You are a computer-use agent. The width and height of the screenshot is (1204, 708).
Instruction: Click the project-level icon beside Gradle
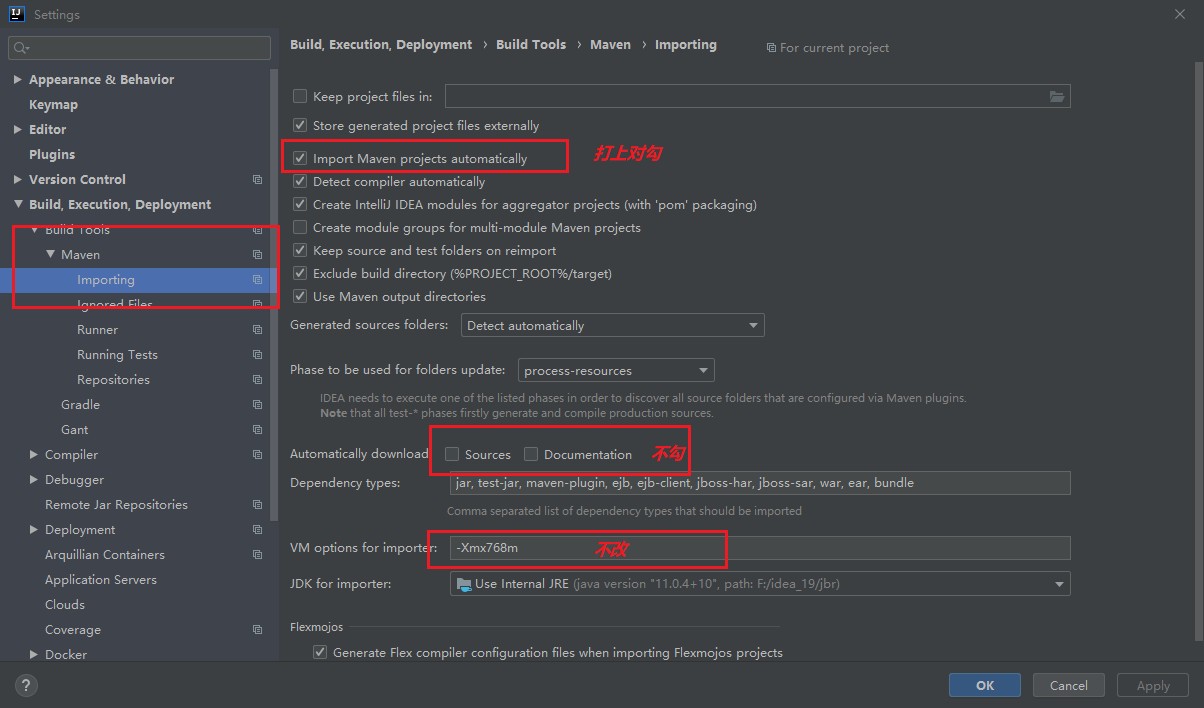(x=257, y=405)
